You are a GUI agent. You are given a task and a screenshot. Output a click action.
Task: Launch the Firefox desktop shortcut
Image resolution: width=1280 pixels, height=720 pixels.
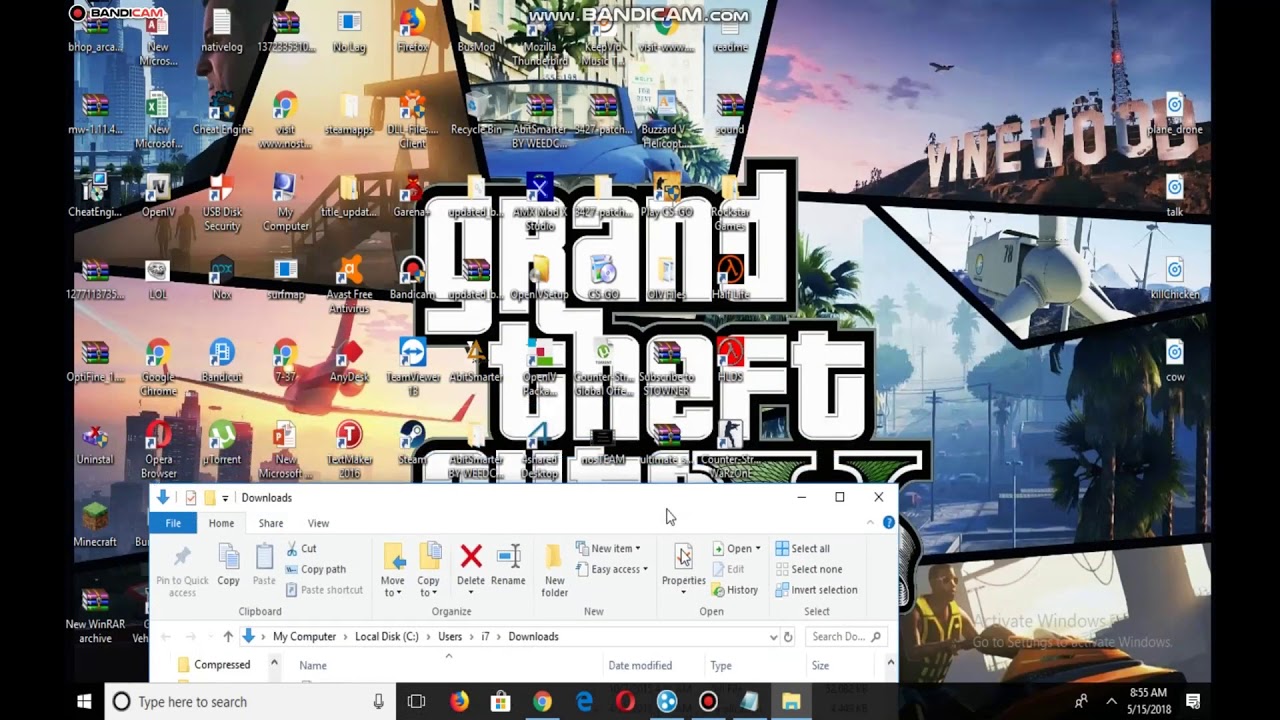click(412, 31)
